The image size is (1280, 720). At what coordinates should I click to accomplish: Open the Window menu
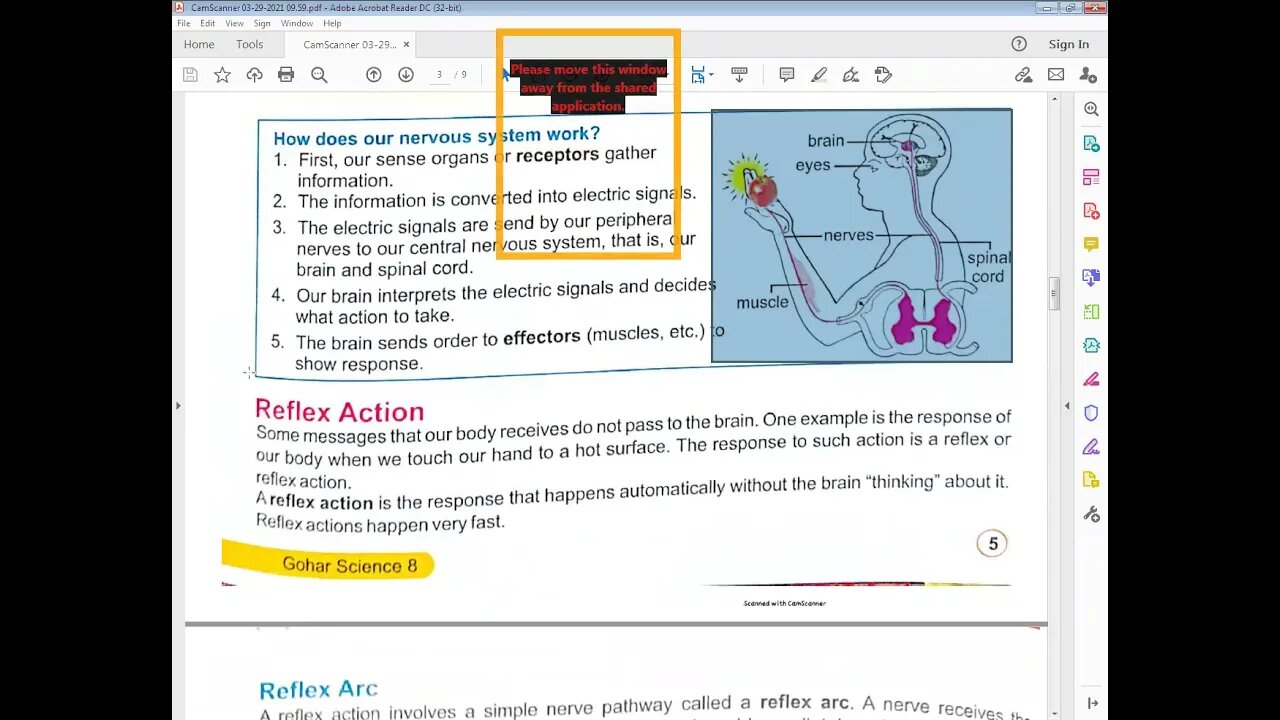[297, 23]
